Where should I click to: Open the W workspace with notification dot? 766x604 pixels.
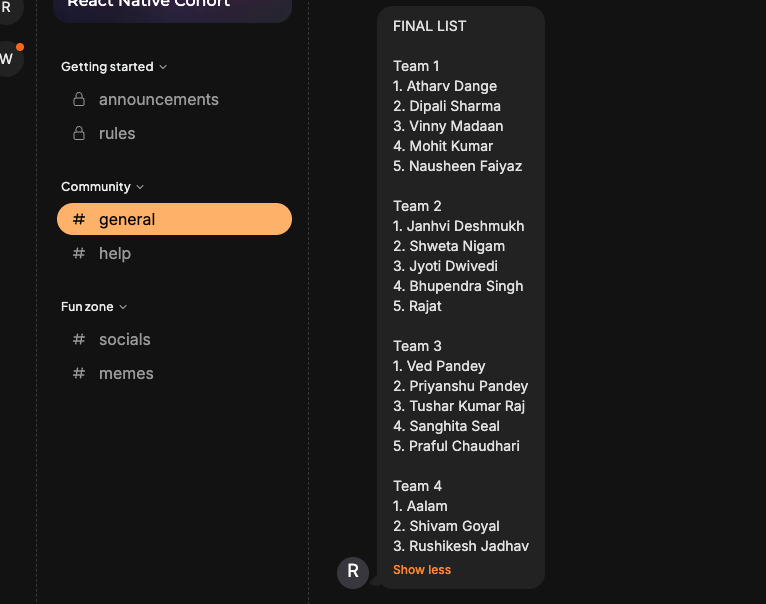click(x=7, y=59)
